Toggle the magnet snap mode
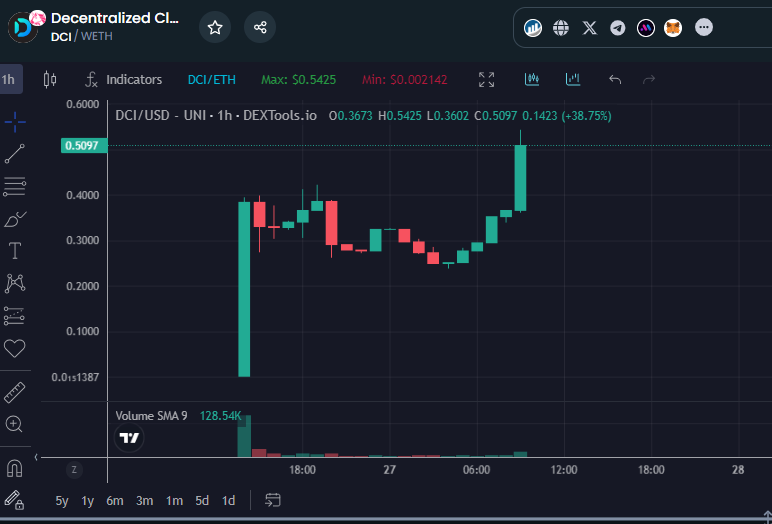This screenshot has width=772, height=524. click(x=15, y=468)
